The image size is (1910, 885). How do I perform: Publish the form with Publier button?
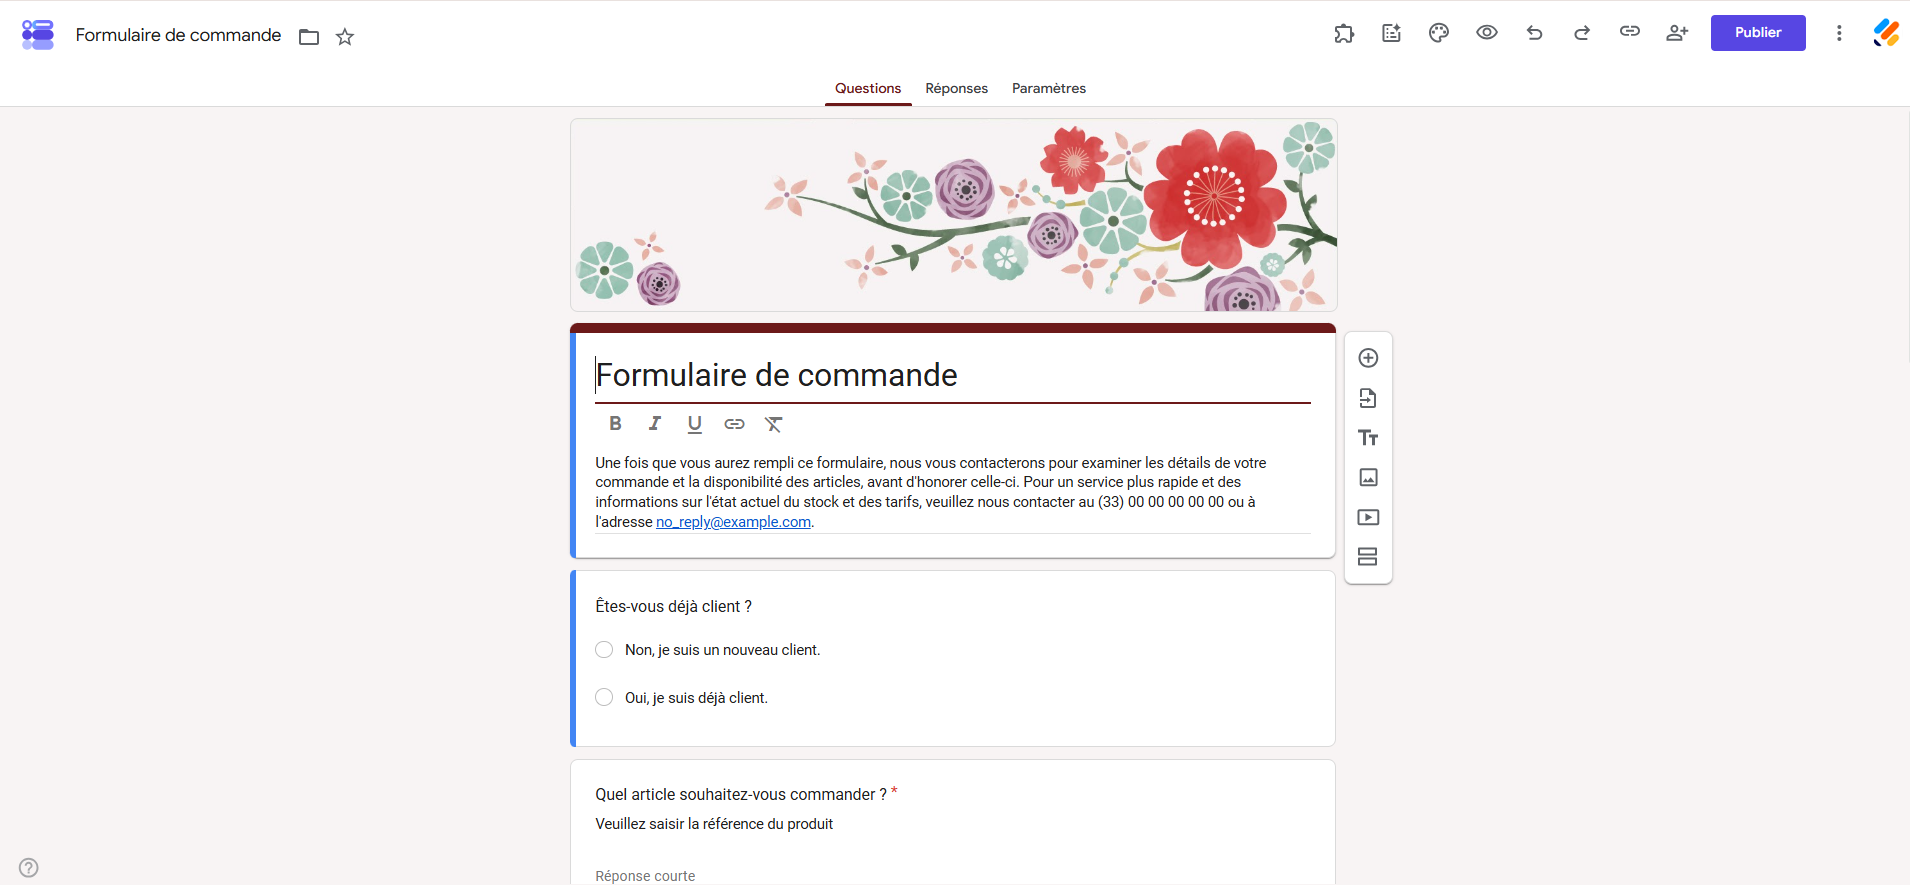click(x=1758, y=33)
